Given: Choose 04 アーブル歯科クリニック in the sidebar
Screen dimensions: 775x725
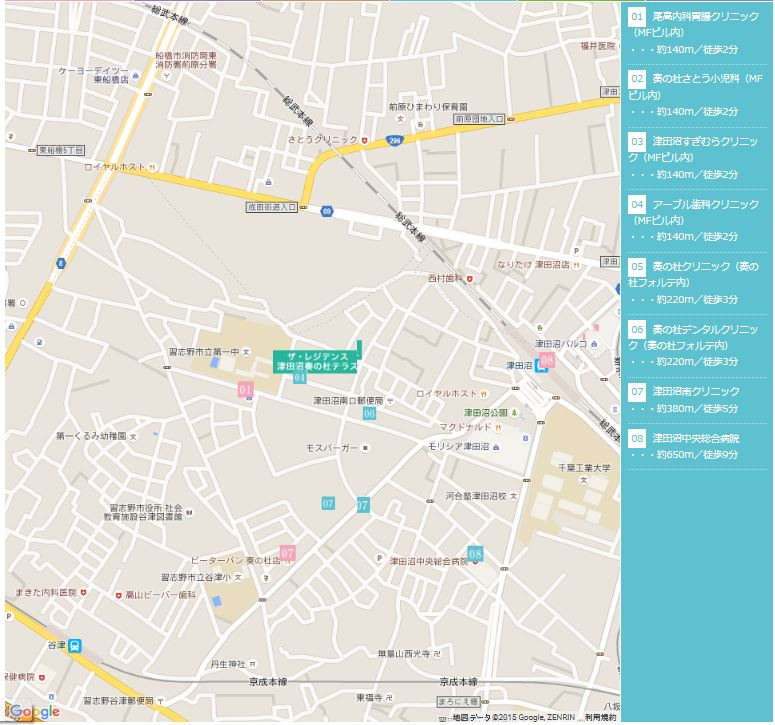Looking at the screenshot, I should click(x=696, y=211).
